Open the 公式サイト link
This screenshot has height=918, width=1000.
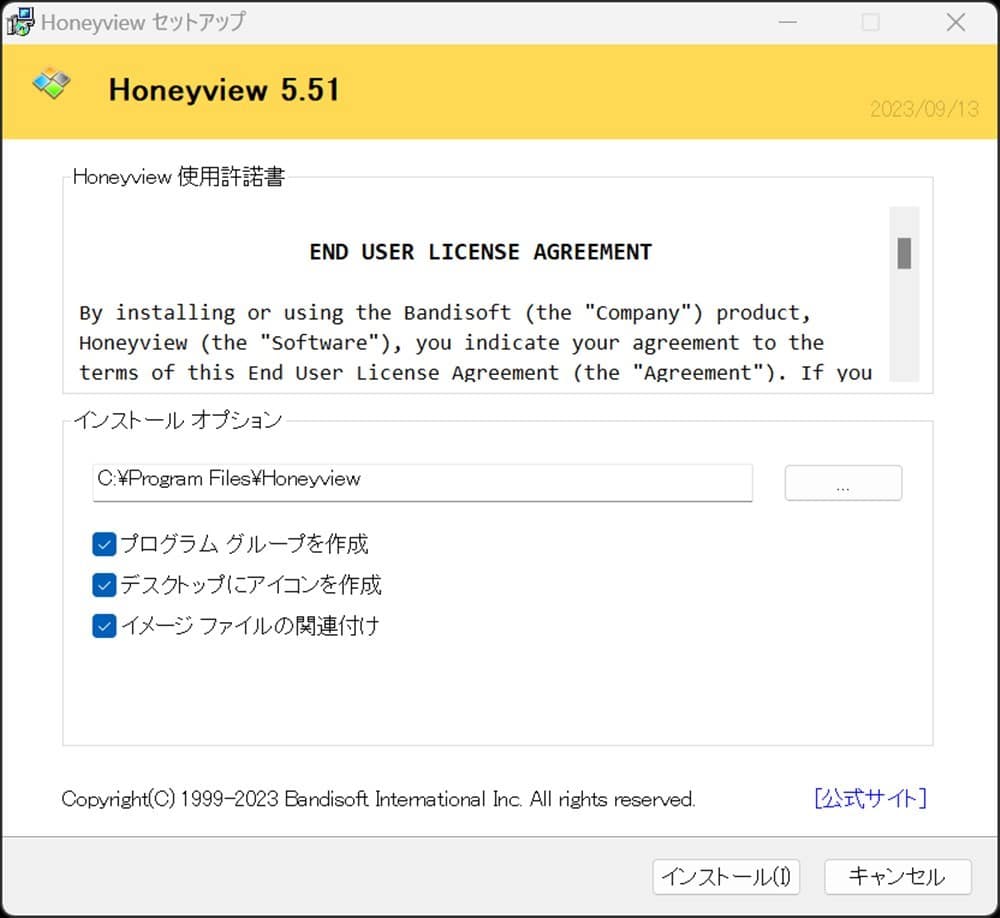pyautogui.click(x=869, y=798)
